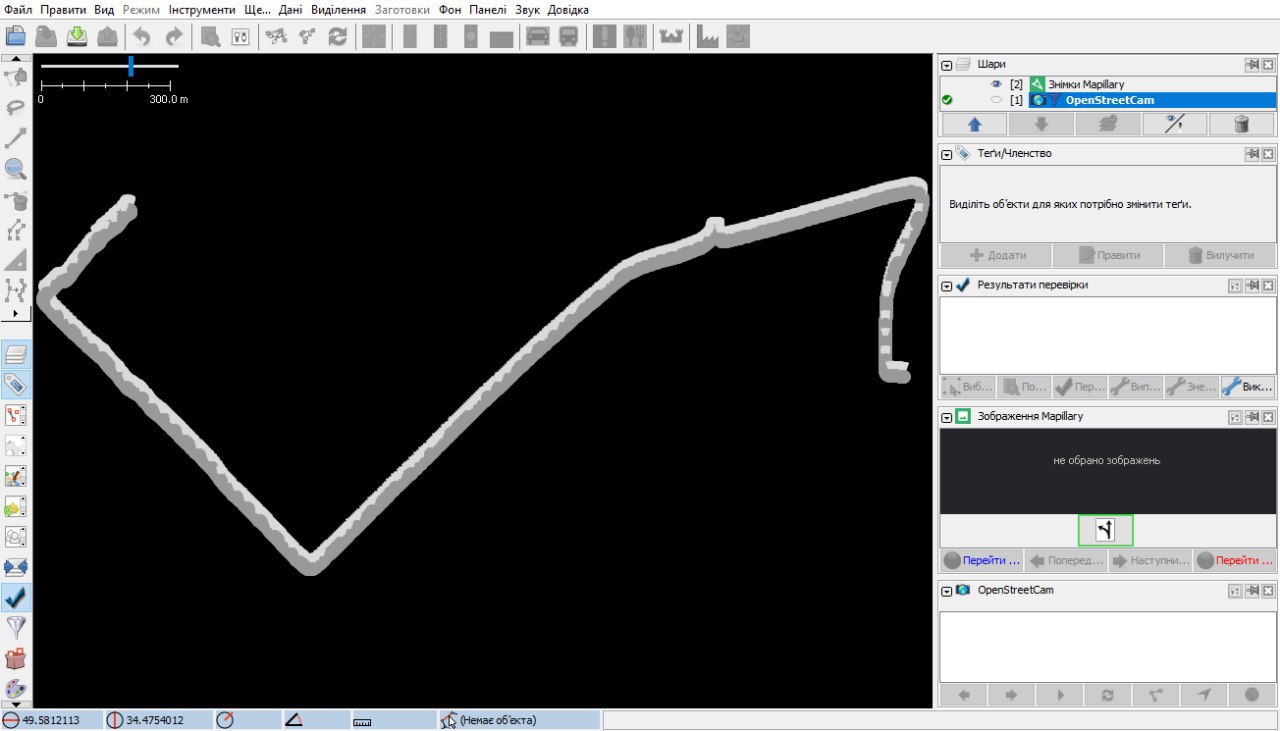Select the lasso selection tool
Image resolution: width=1280 pixels, height=731 pixels.
tap(16, 107)
